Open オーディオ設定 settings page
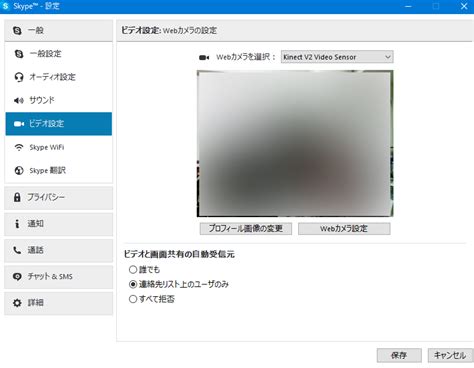The image size is (474, 368). click(x=59, y=77)
